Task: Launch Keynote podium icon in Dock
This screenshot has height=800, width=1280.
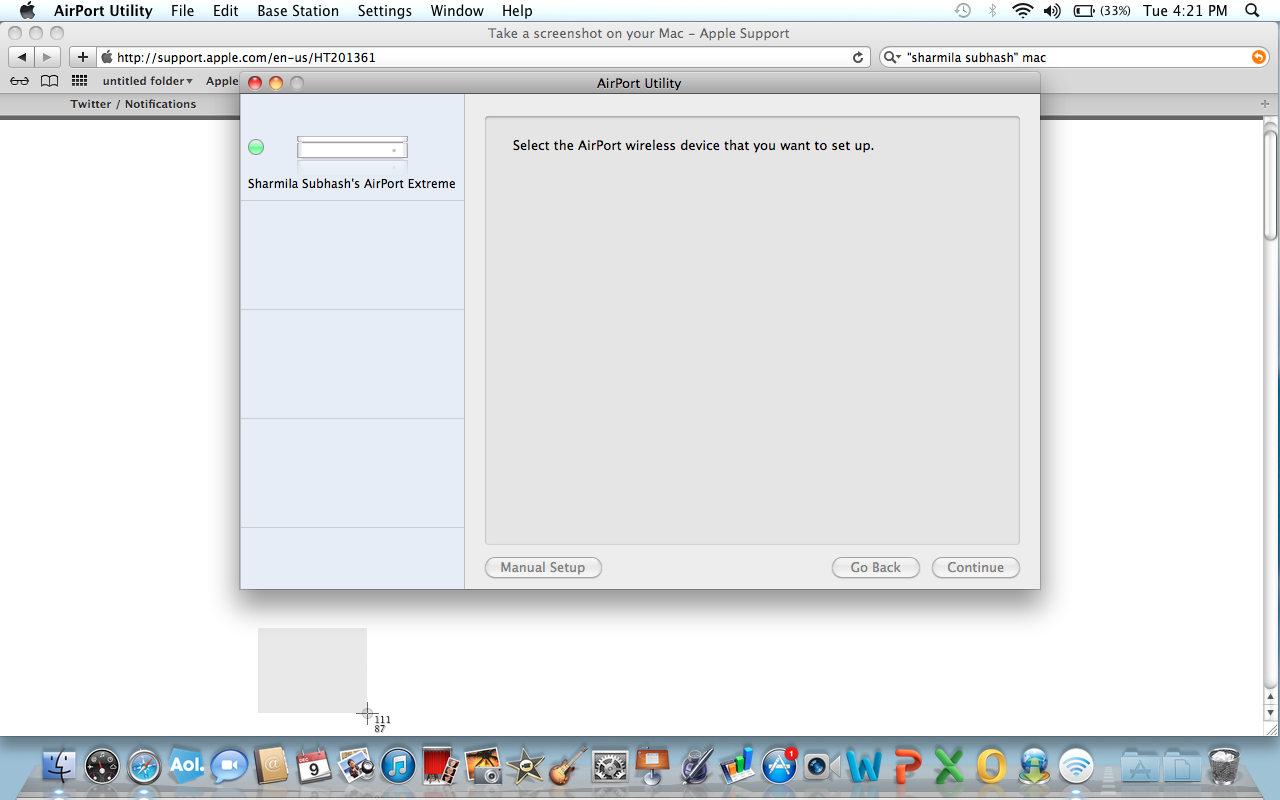Action: click(x=652, y=767)
